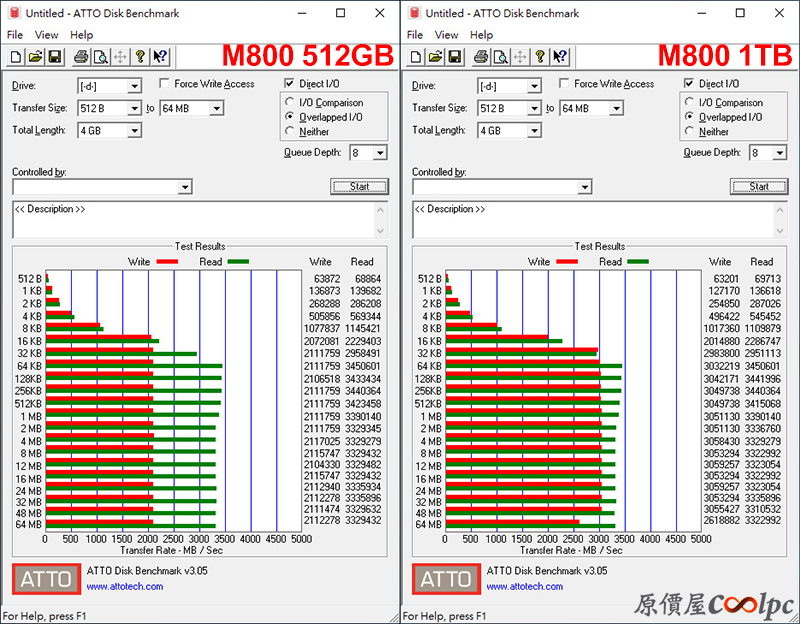800x624 pixels.
Task: Open the Total Length dropdown in left ATTO window
Action: click(134, 131)
